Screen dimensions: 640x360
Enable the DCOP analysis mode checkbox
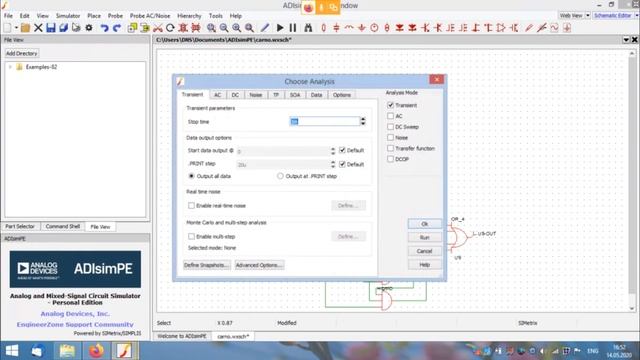(x=391, y=159)
